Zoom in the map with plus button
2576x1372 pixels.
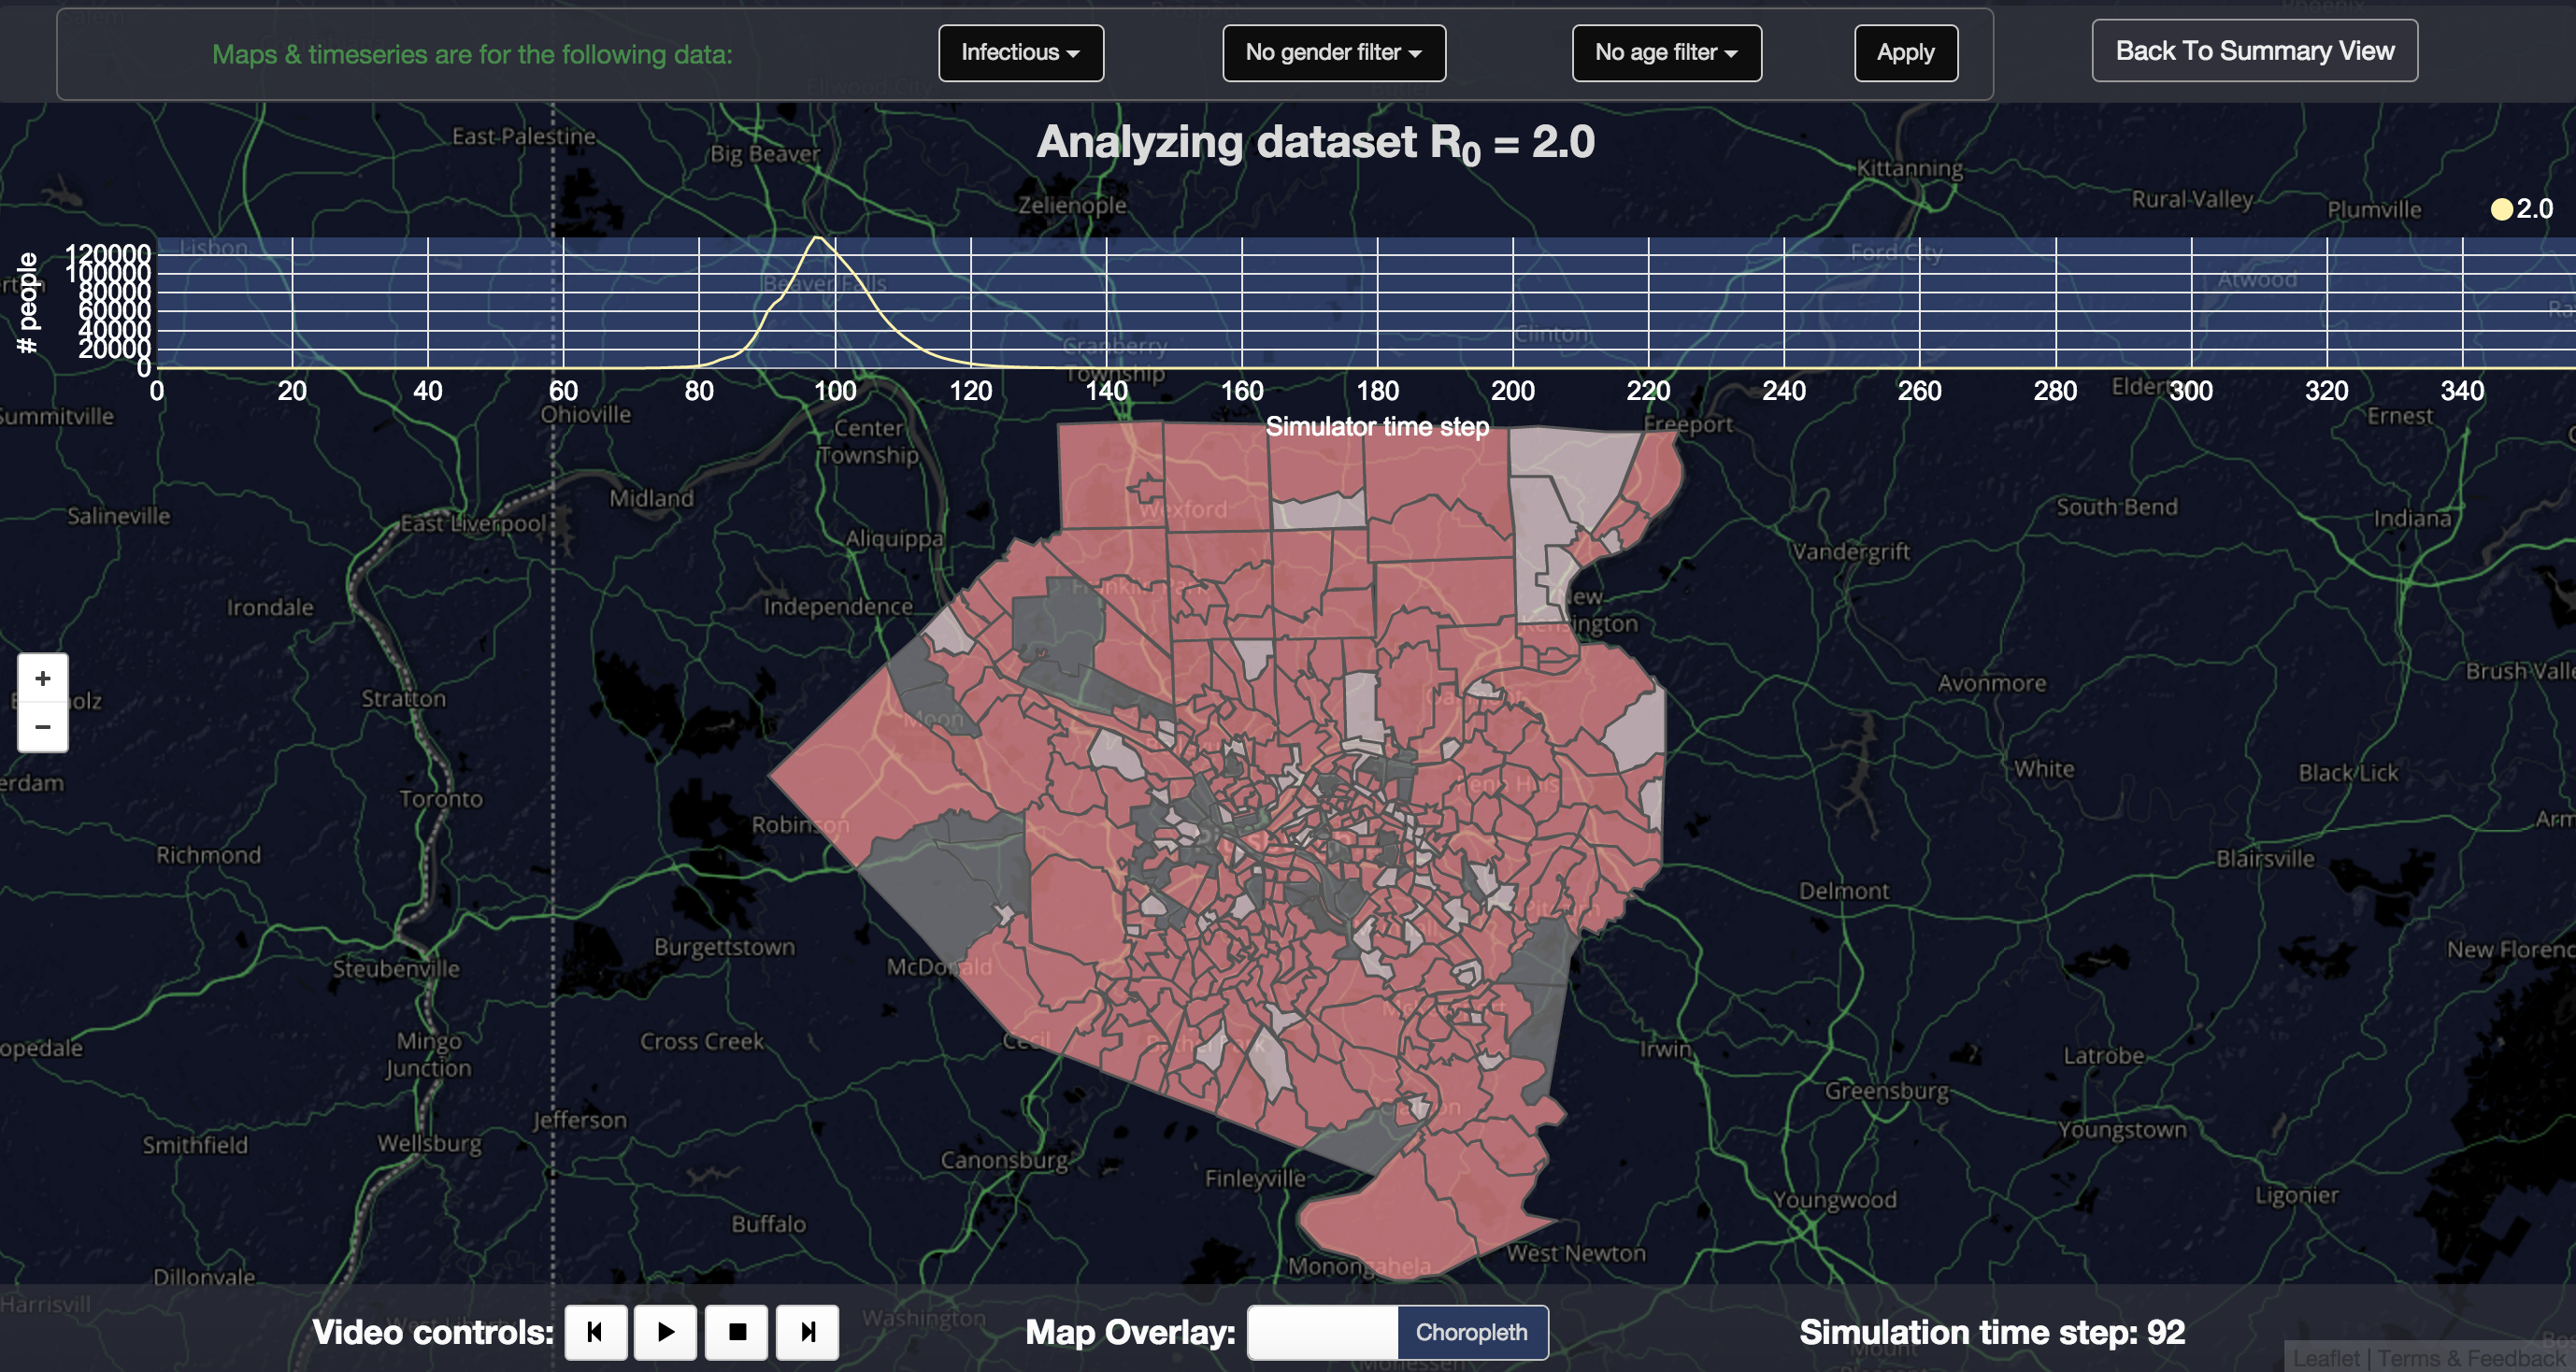pos(43,679)
